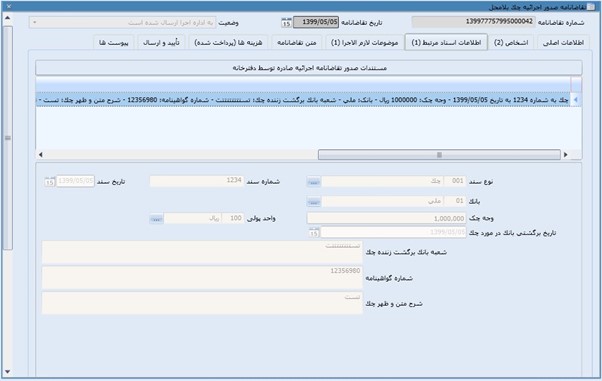Click ellipsis lookup button for بانک
The height and width of the screenshot is (381, 602).
(x=314, y=202)
